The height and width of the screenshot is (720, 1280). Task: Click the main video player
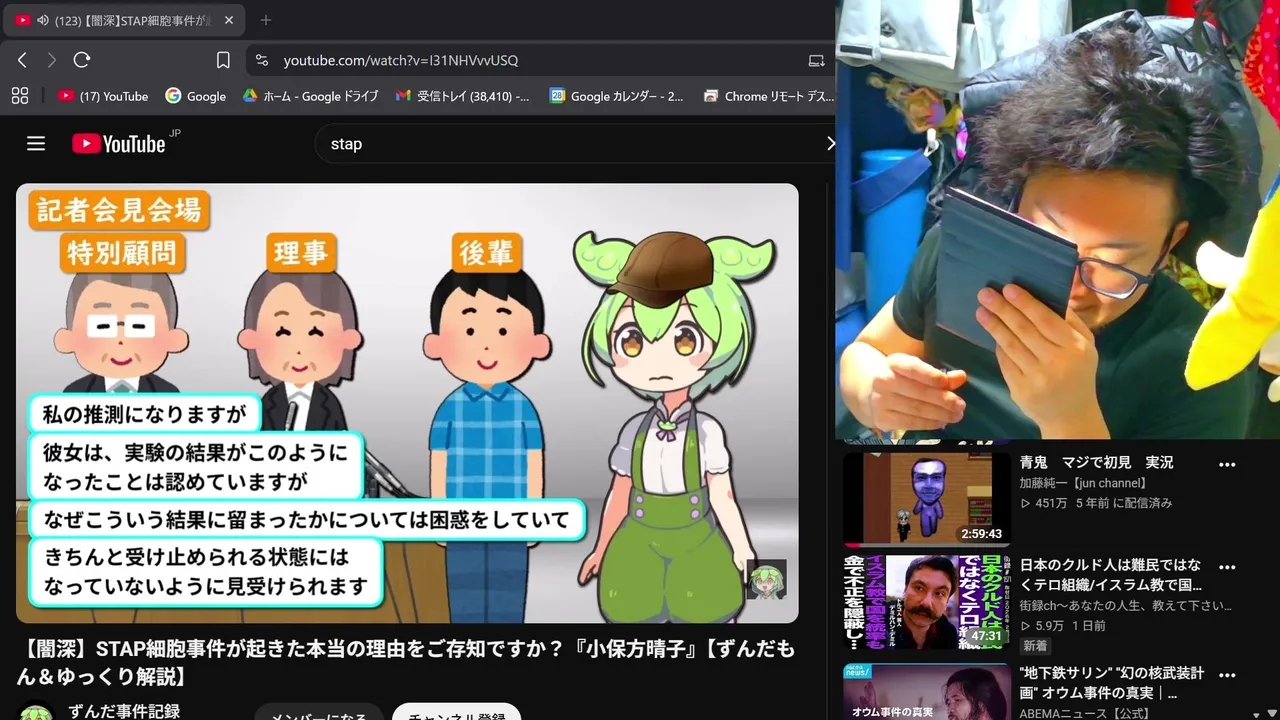407,403
